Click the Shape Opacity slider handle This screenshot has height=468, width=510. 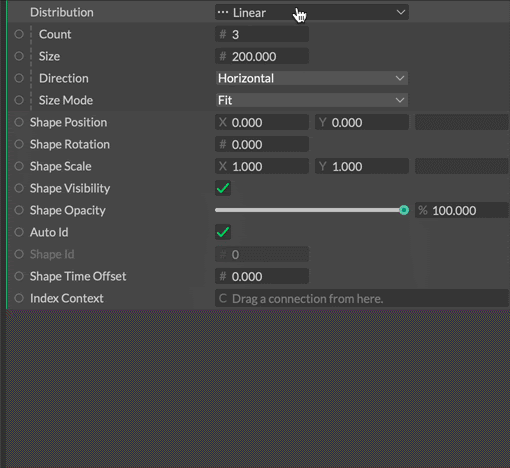click(404, 210)
